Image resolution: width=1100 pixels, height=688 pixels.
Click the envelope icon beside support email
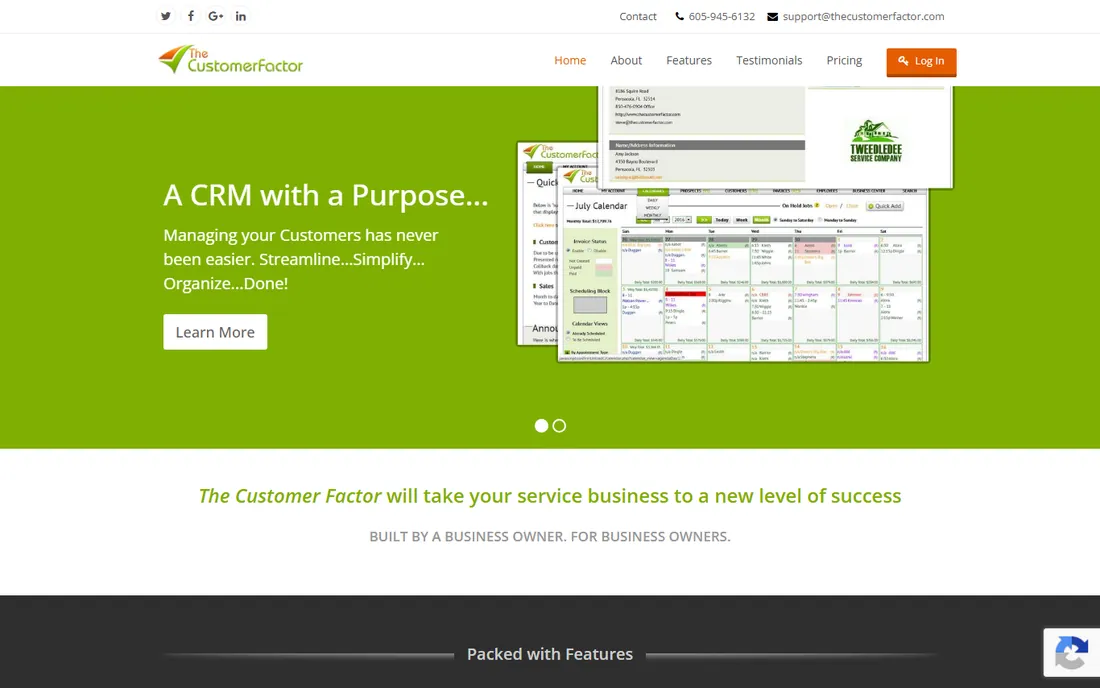(x=772, y=16)
